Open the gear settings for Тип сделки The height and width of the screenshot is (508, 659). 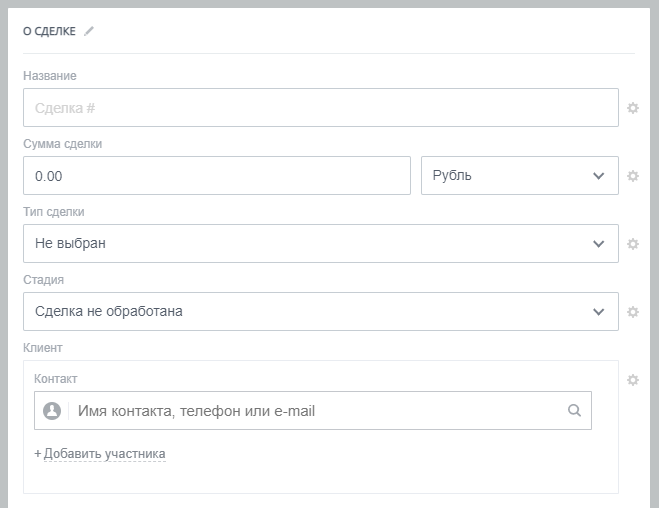(x=632, y=244)
